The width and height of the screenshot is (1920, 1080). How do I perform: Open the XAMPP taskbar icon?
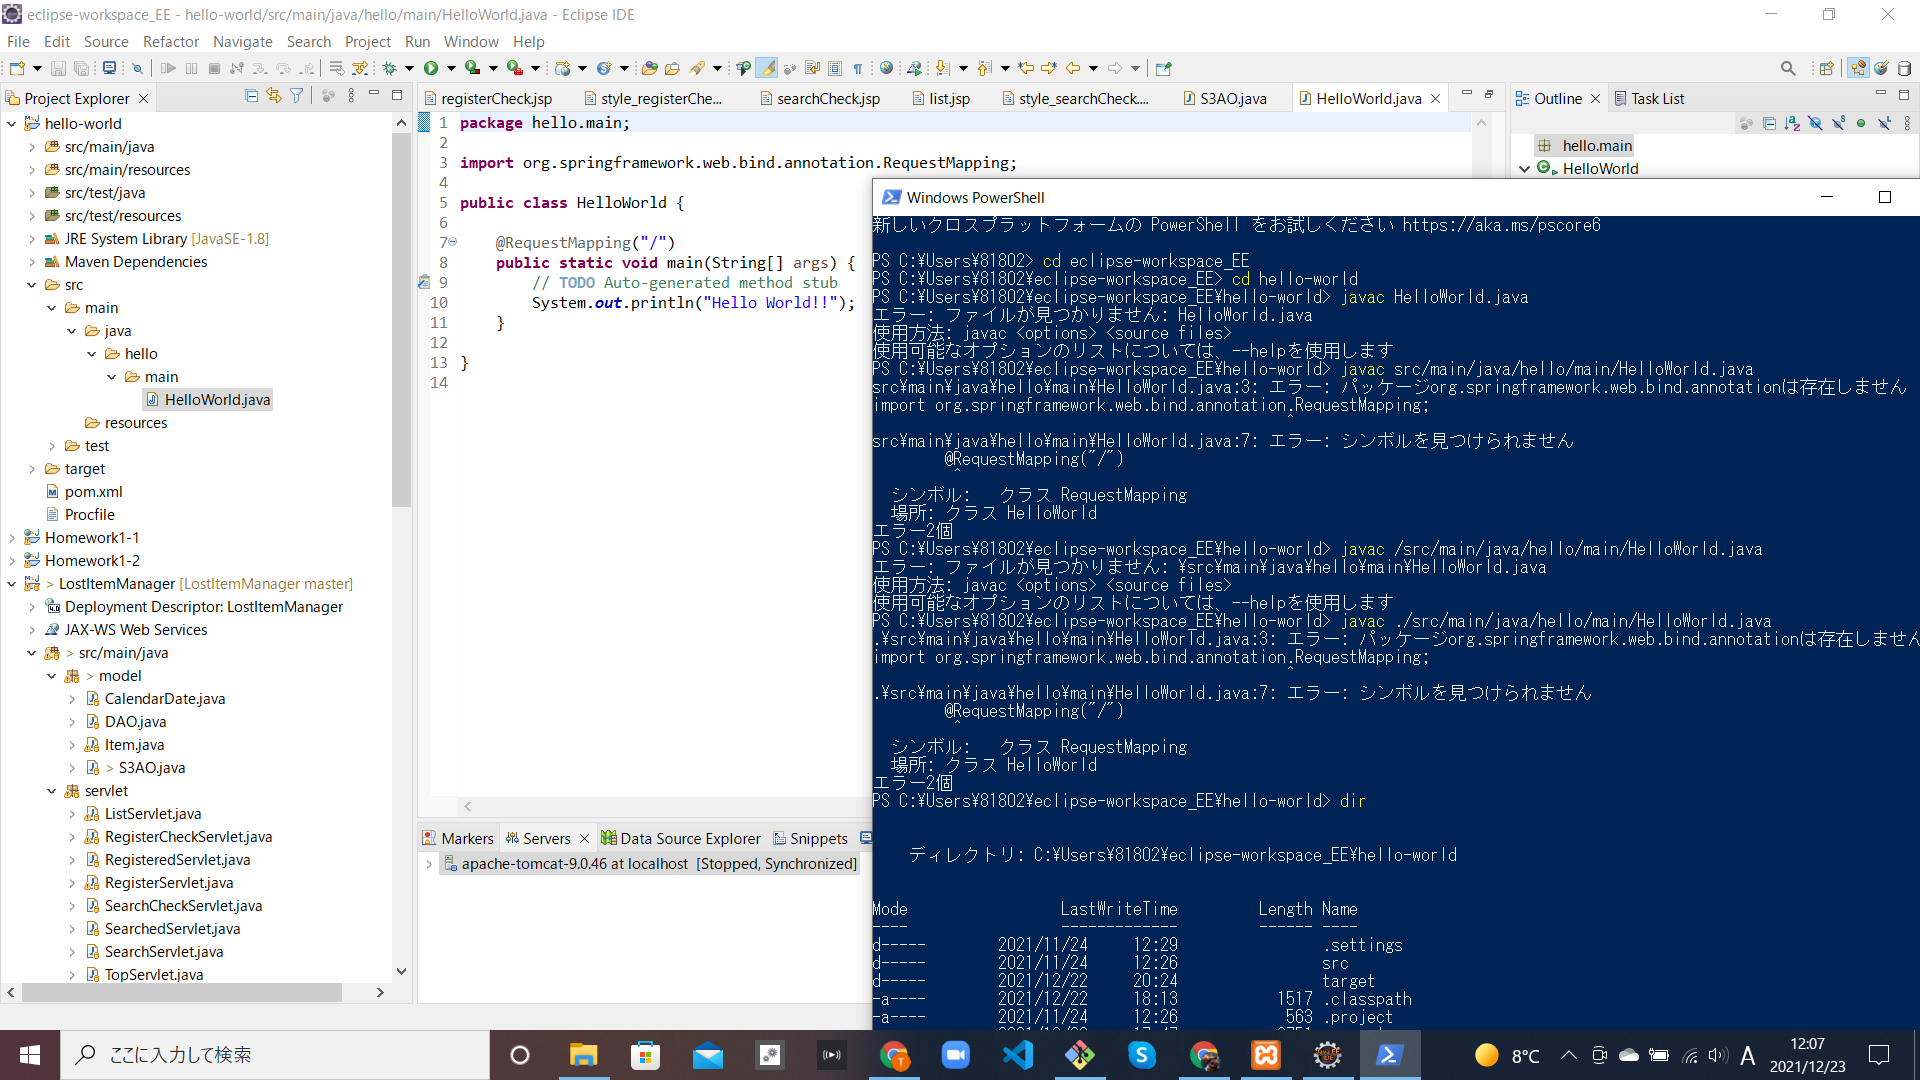(x=1265, y=1055)
